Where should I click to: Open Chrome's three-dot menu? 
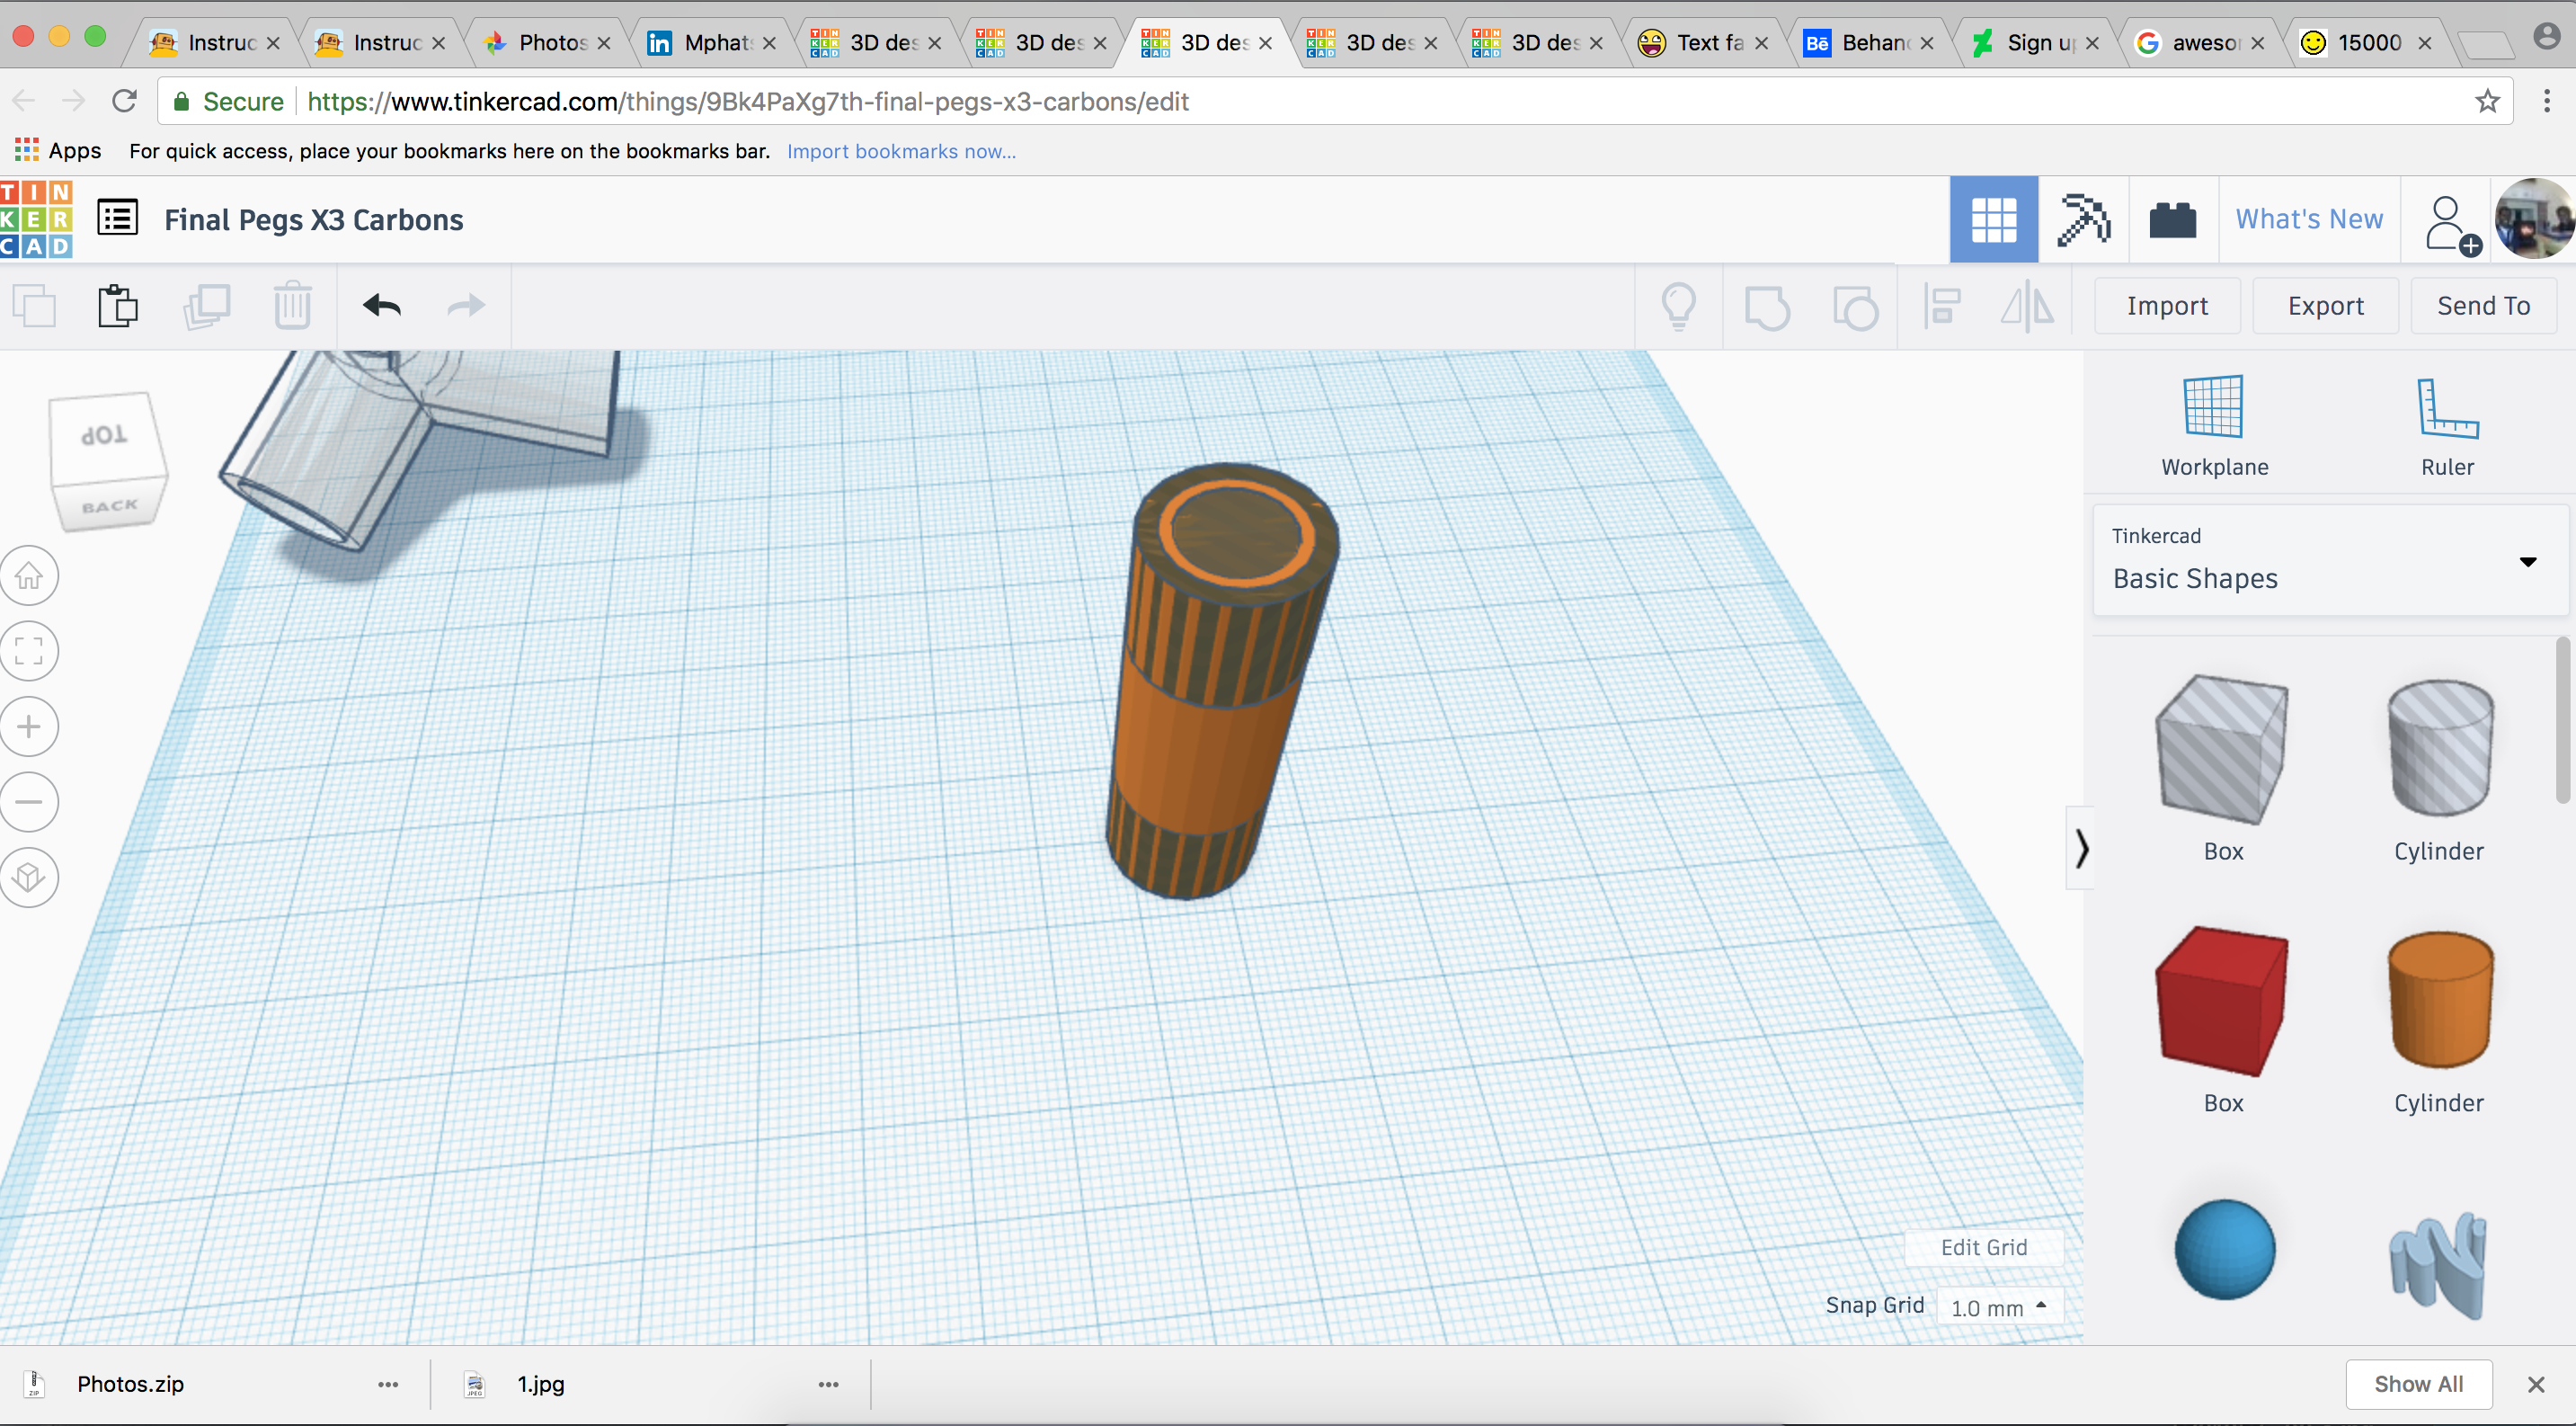tap(2546, 101)
